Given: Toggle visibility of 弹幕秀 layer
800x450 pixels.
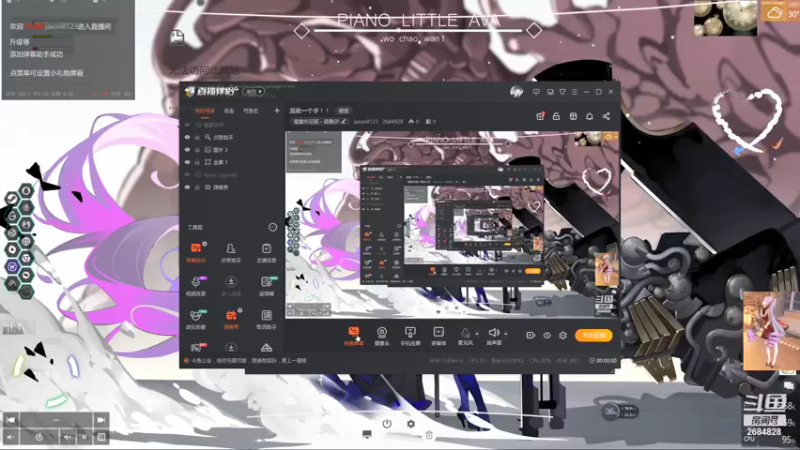Looking at the screenshot, I should click(x=187, y=187).
